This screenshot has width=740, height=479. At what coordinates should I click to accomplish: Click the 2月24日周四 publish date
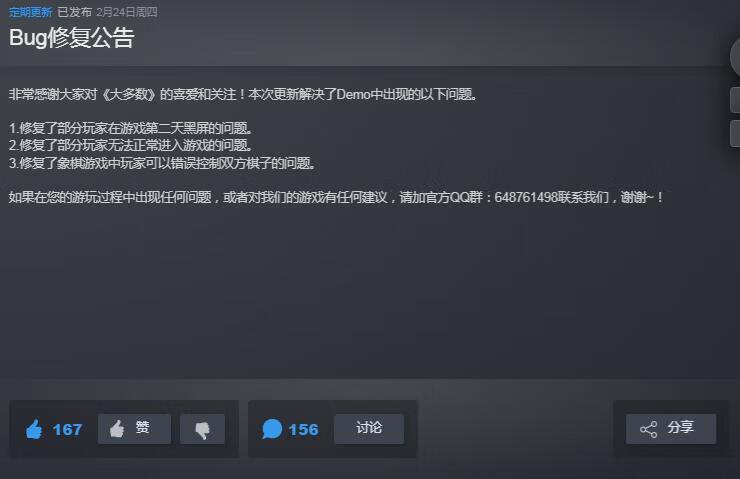pos(127,12)
